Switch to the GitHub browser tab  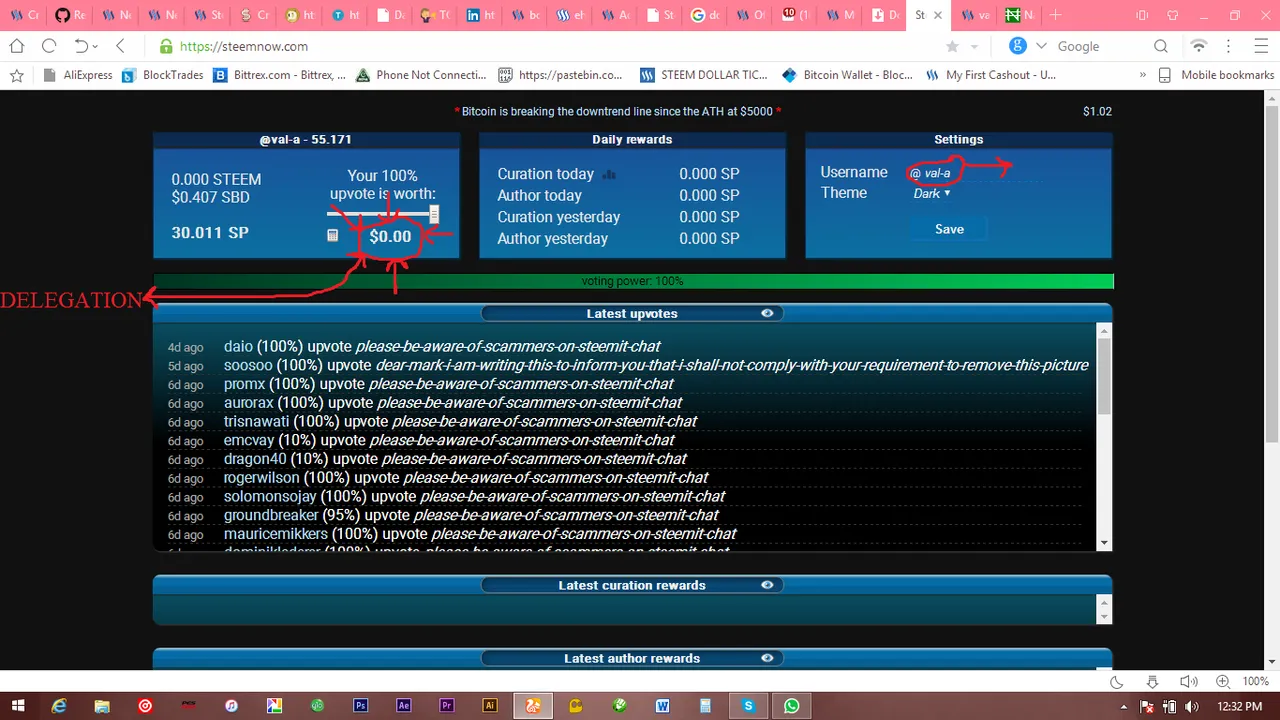tap(70, 15)
